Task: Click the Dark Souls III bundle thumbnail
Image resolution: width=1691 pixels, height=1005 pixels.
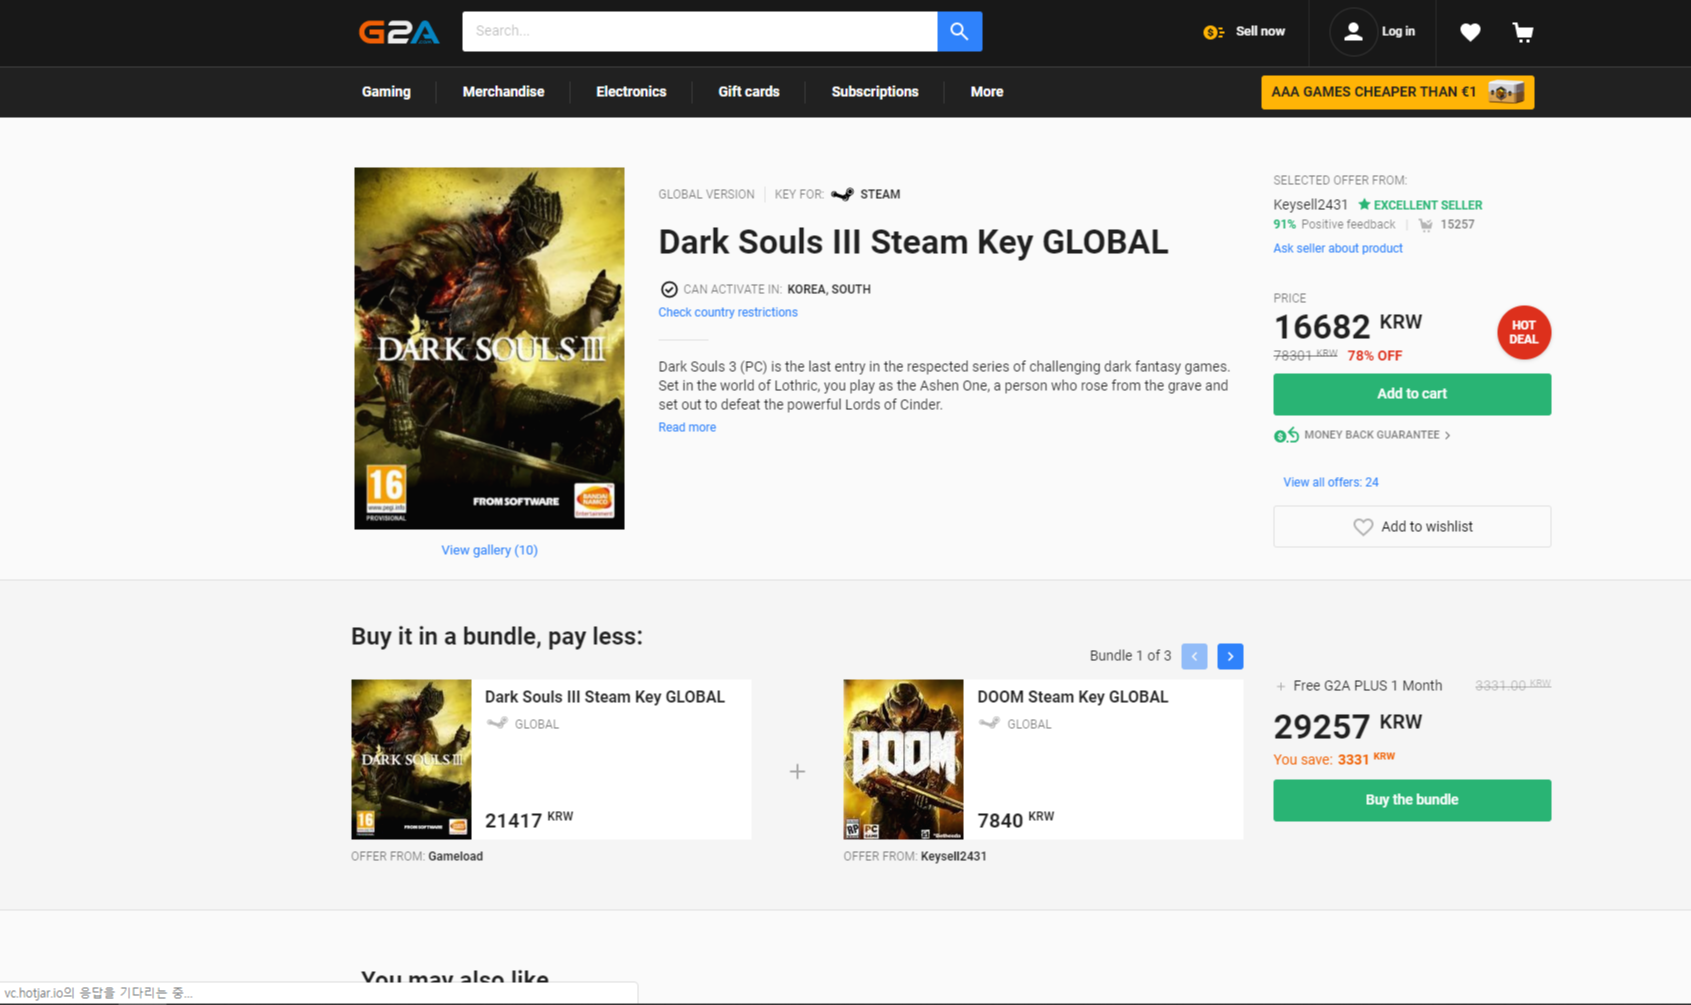Action: (411, 759)
